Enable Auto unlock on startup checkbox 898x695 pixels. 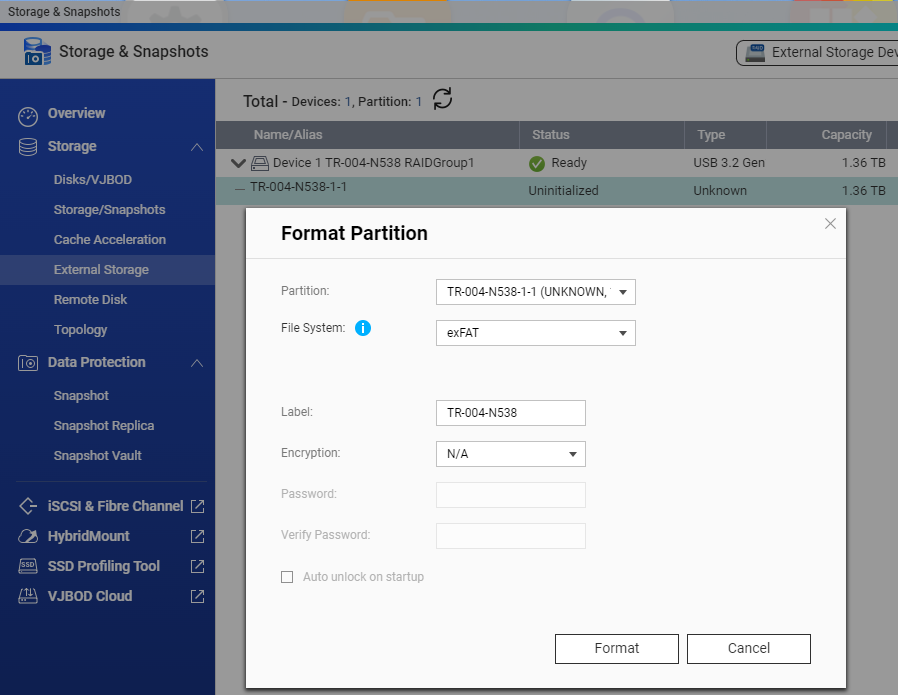(x=287, y=577)
